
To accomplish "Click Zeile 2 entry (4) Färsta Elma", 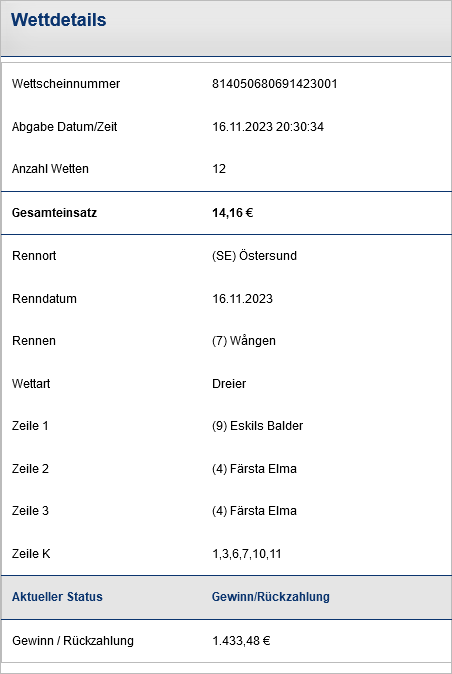I will [x=254, y=469].
